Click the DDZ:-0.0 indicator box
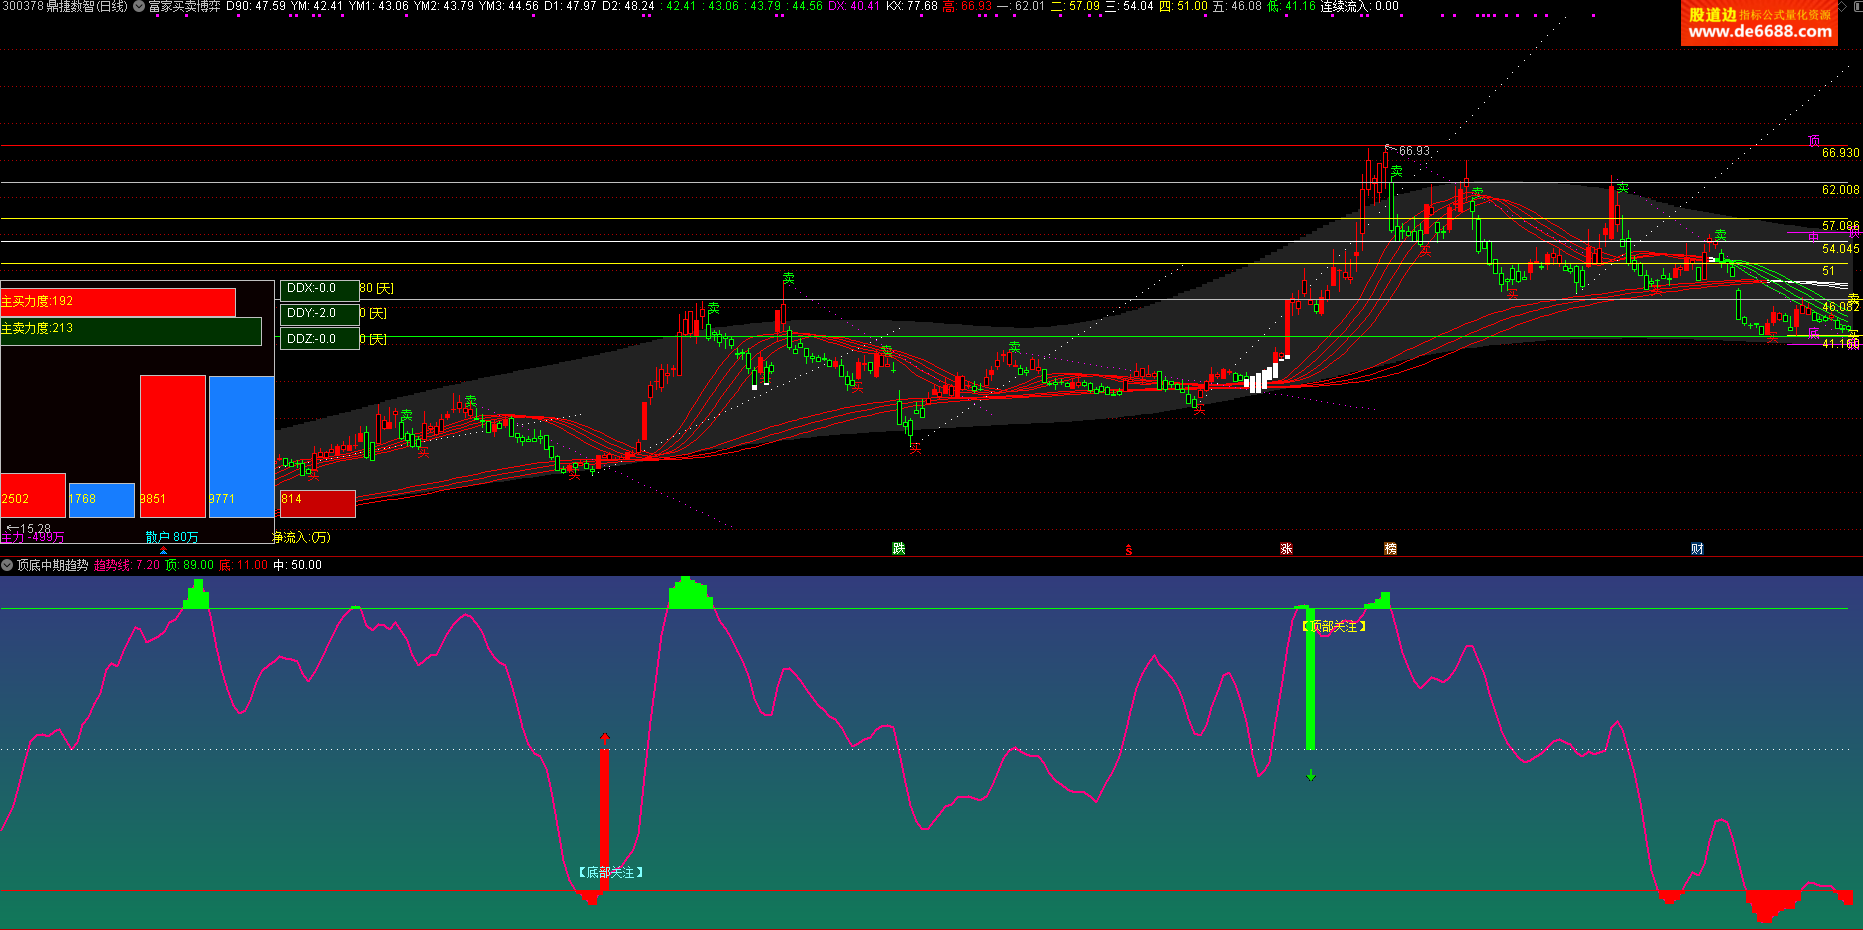This screenshot has width=1863, height=930. (x=319, y=340)
